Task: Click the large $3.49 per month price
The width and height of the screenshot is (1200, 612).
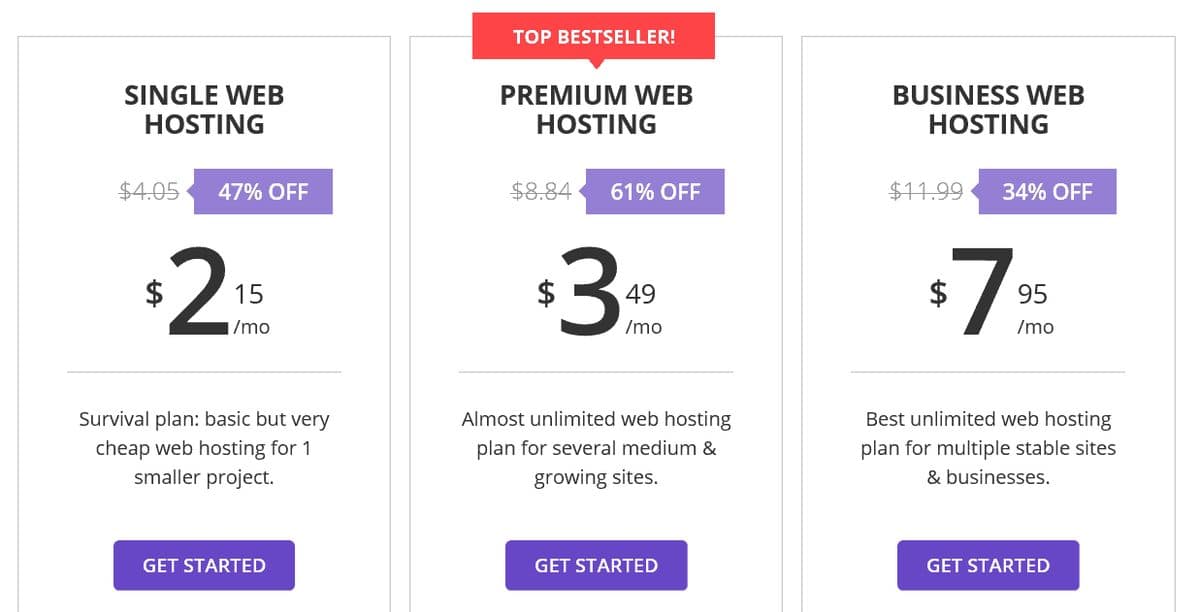Action: tap(599, 294)
